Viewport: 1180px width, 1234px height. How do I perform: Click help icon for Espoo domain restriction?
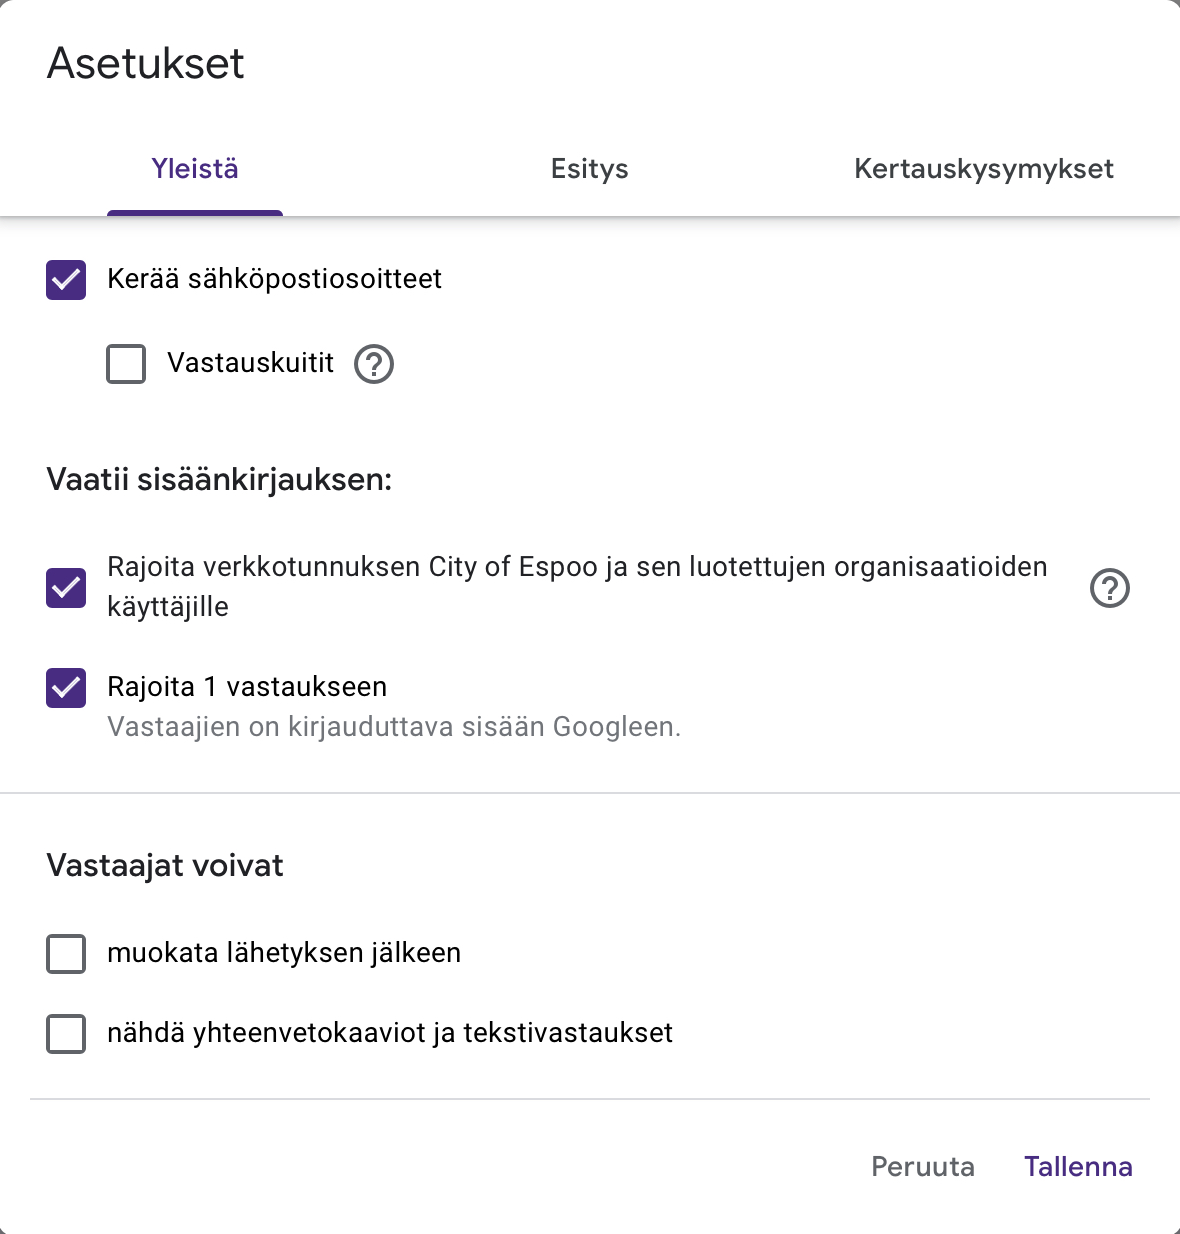(1109, 588)
